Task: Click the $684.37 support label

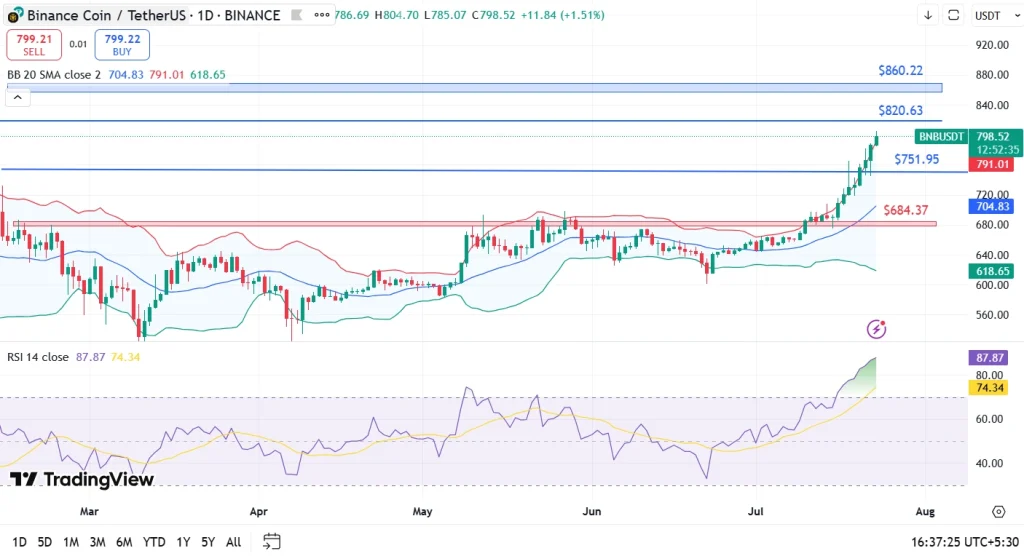Action: [x=906, y=210]
